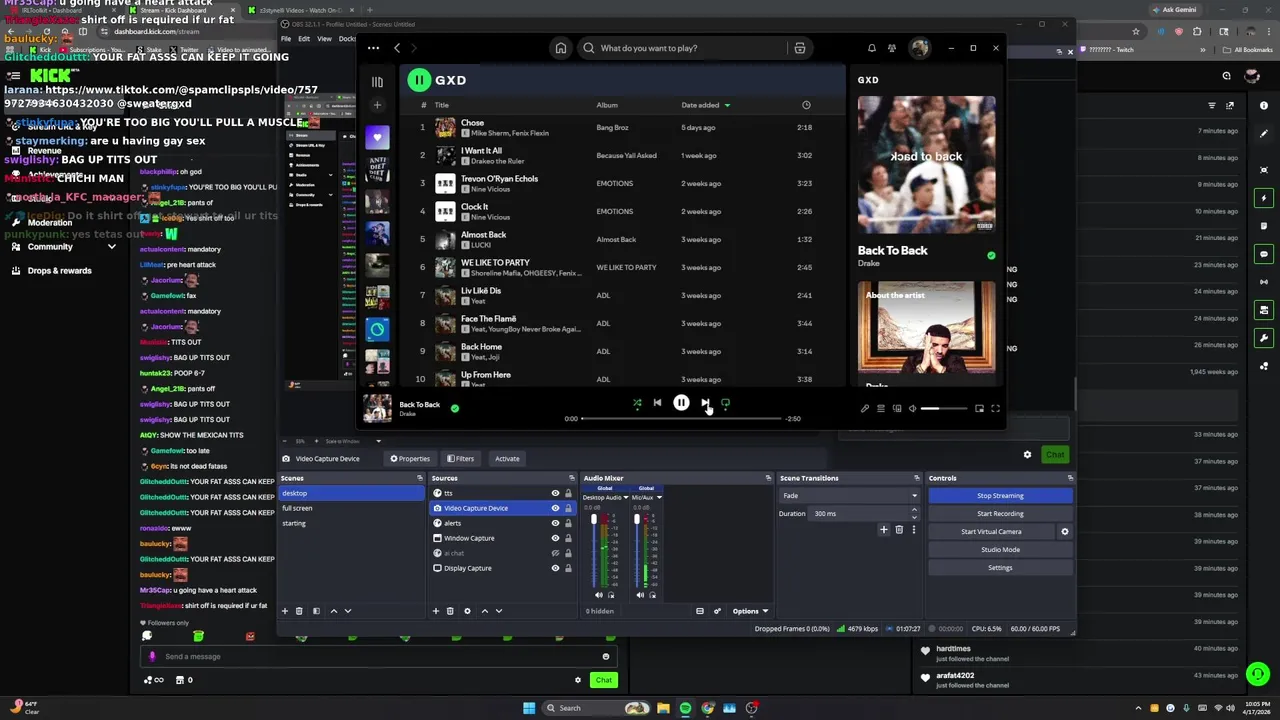Hide the alerts source
1280x720 pixels.
tap(555, 523)
